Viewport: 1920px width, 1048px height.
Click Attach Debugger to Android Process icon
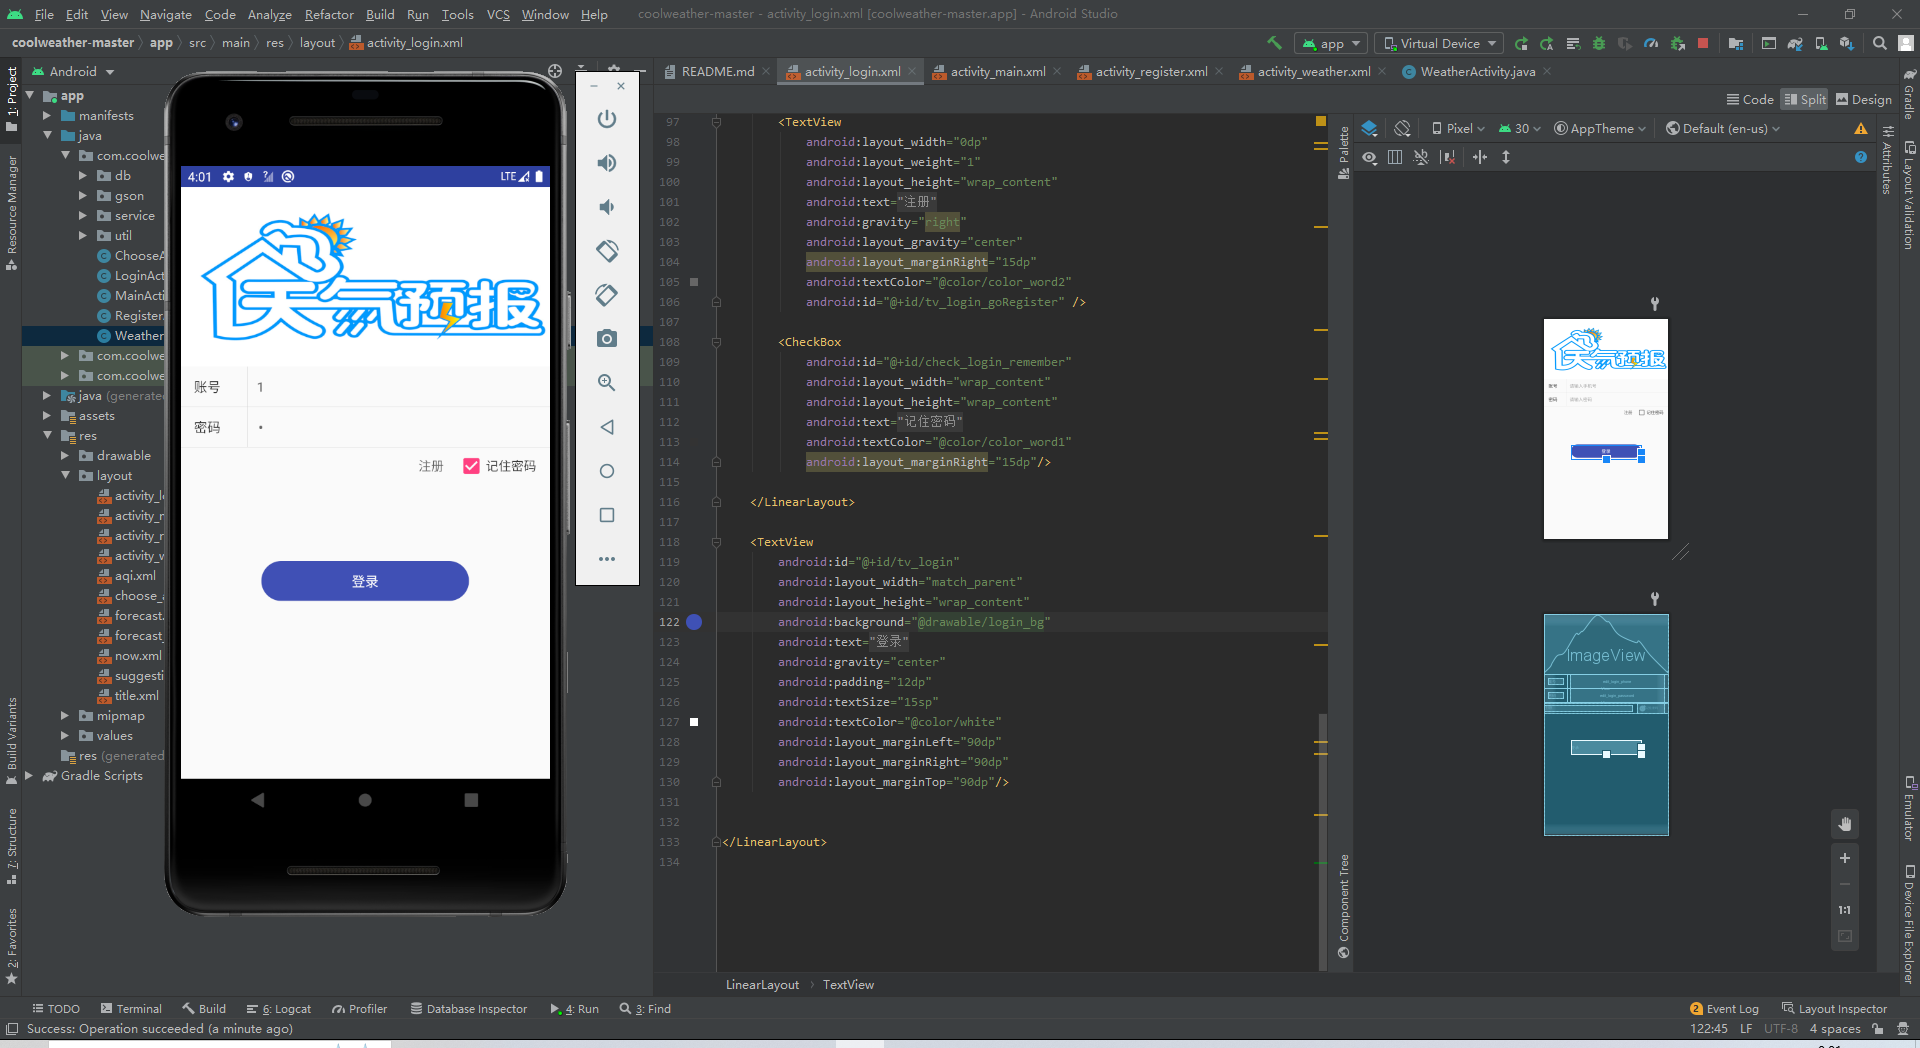click(x=1677, y=43)
